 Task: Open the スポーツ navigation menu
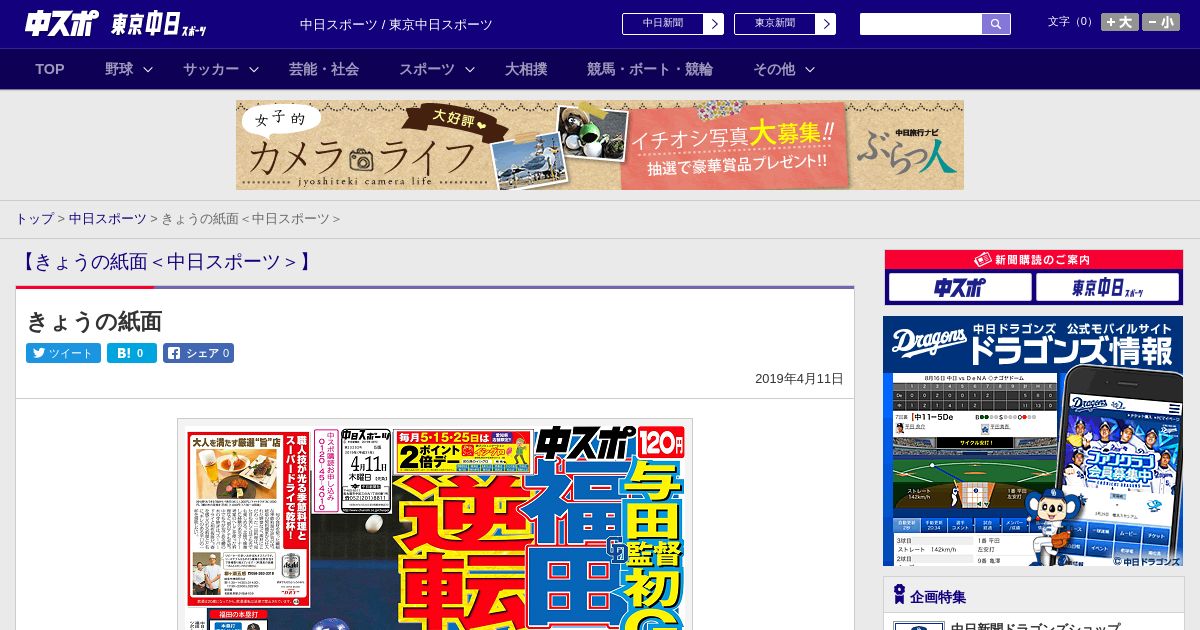pos(427,69)
